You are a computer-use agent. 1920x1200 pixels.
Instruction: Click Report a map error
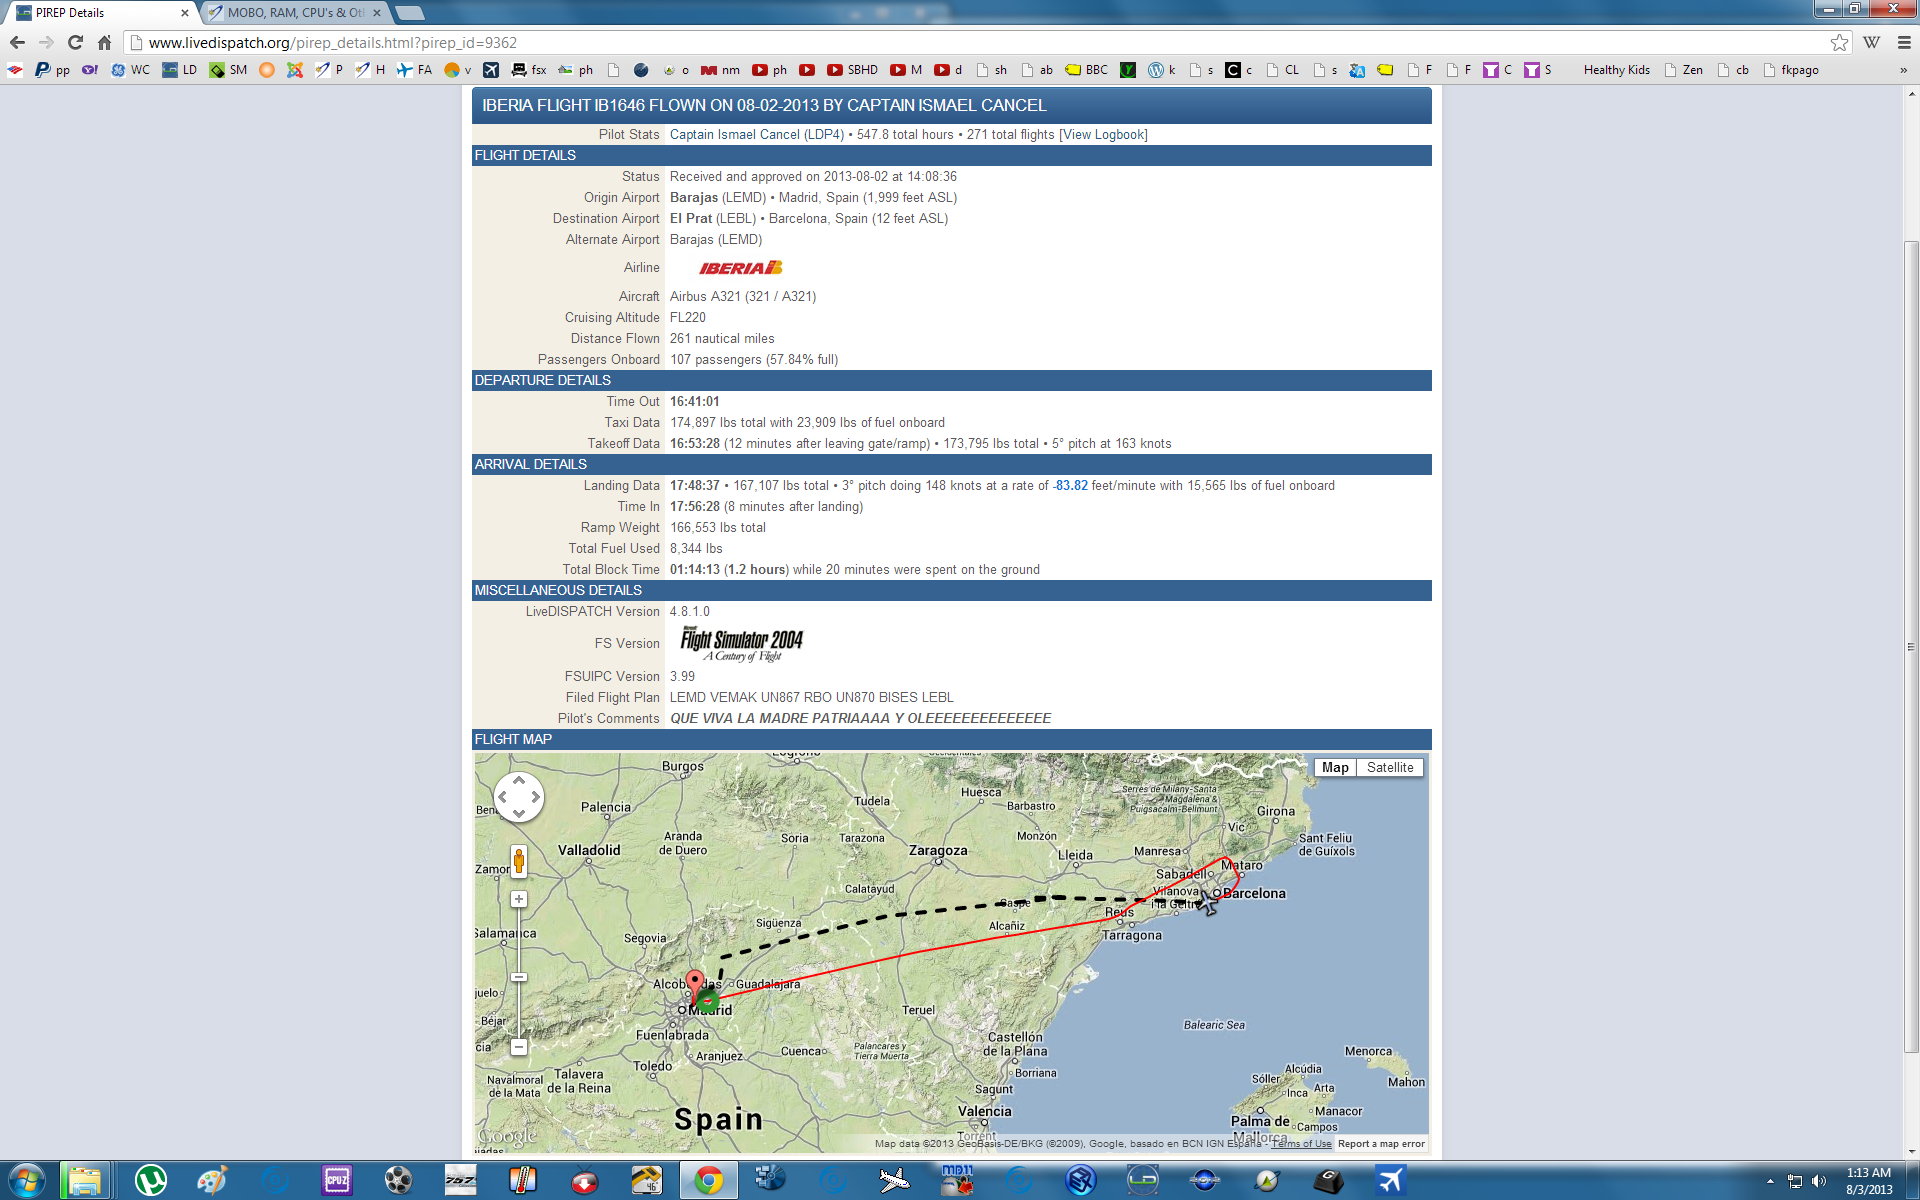1381,1144
